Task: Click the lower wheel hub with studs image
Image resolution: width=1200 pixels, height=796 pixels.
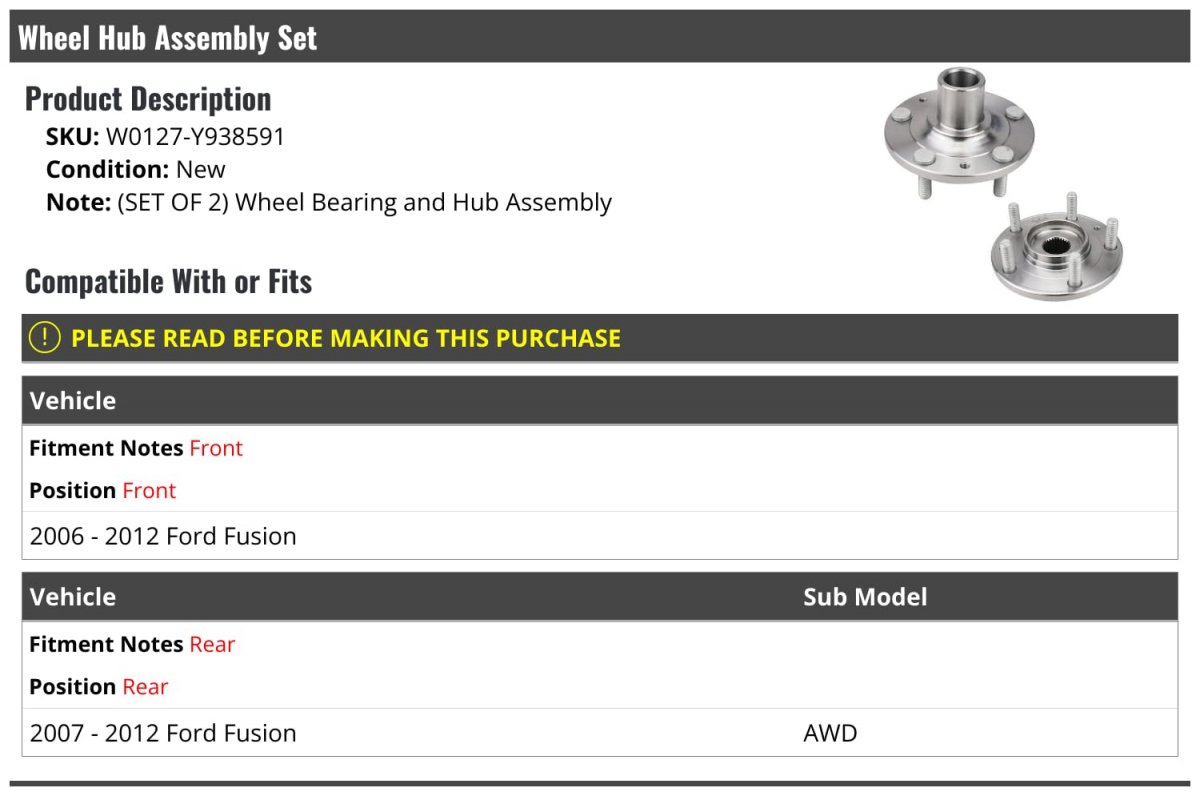Action: coord(1056,248)
